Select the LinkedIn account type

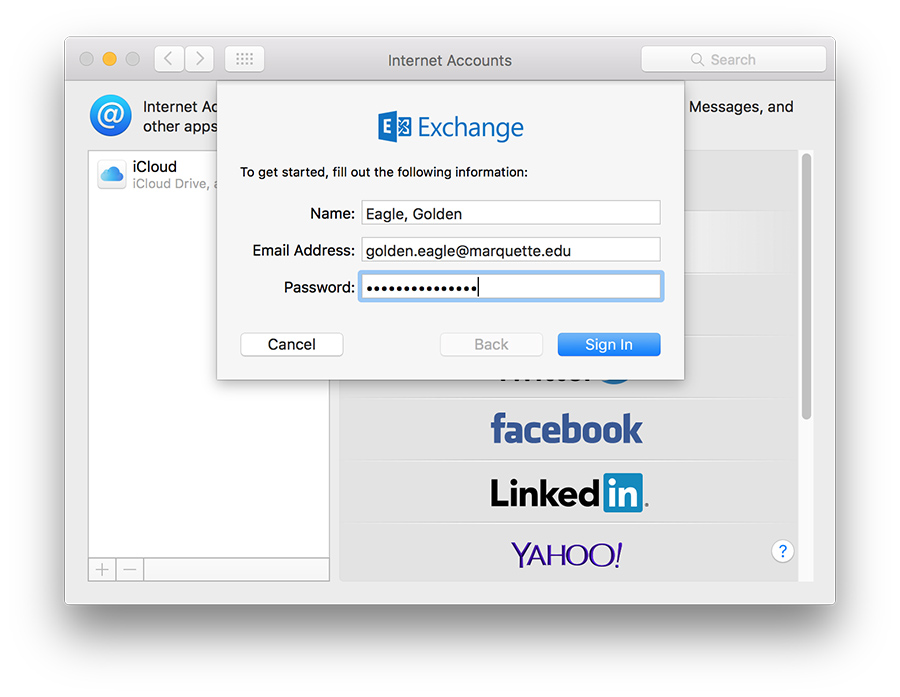pos(568,492)
